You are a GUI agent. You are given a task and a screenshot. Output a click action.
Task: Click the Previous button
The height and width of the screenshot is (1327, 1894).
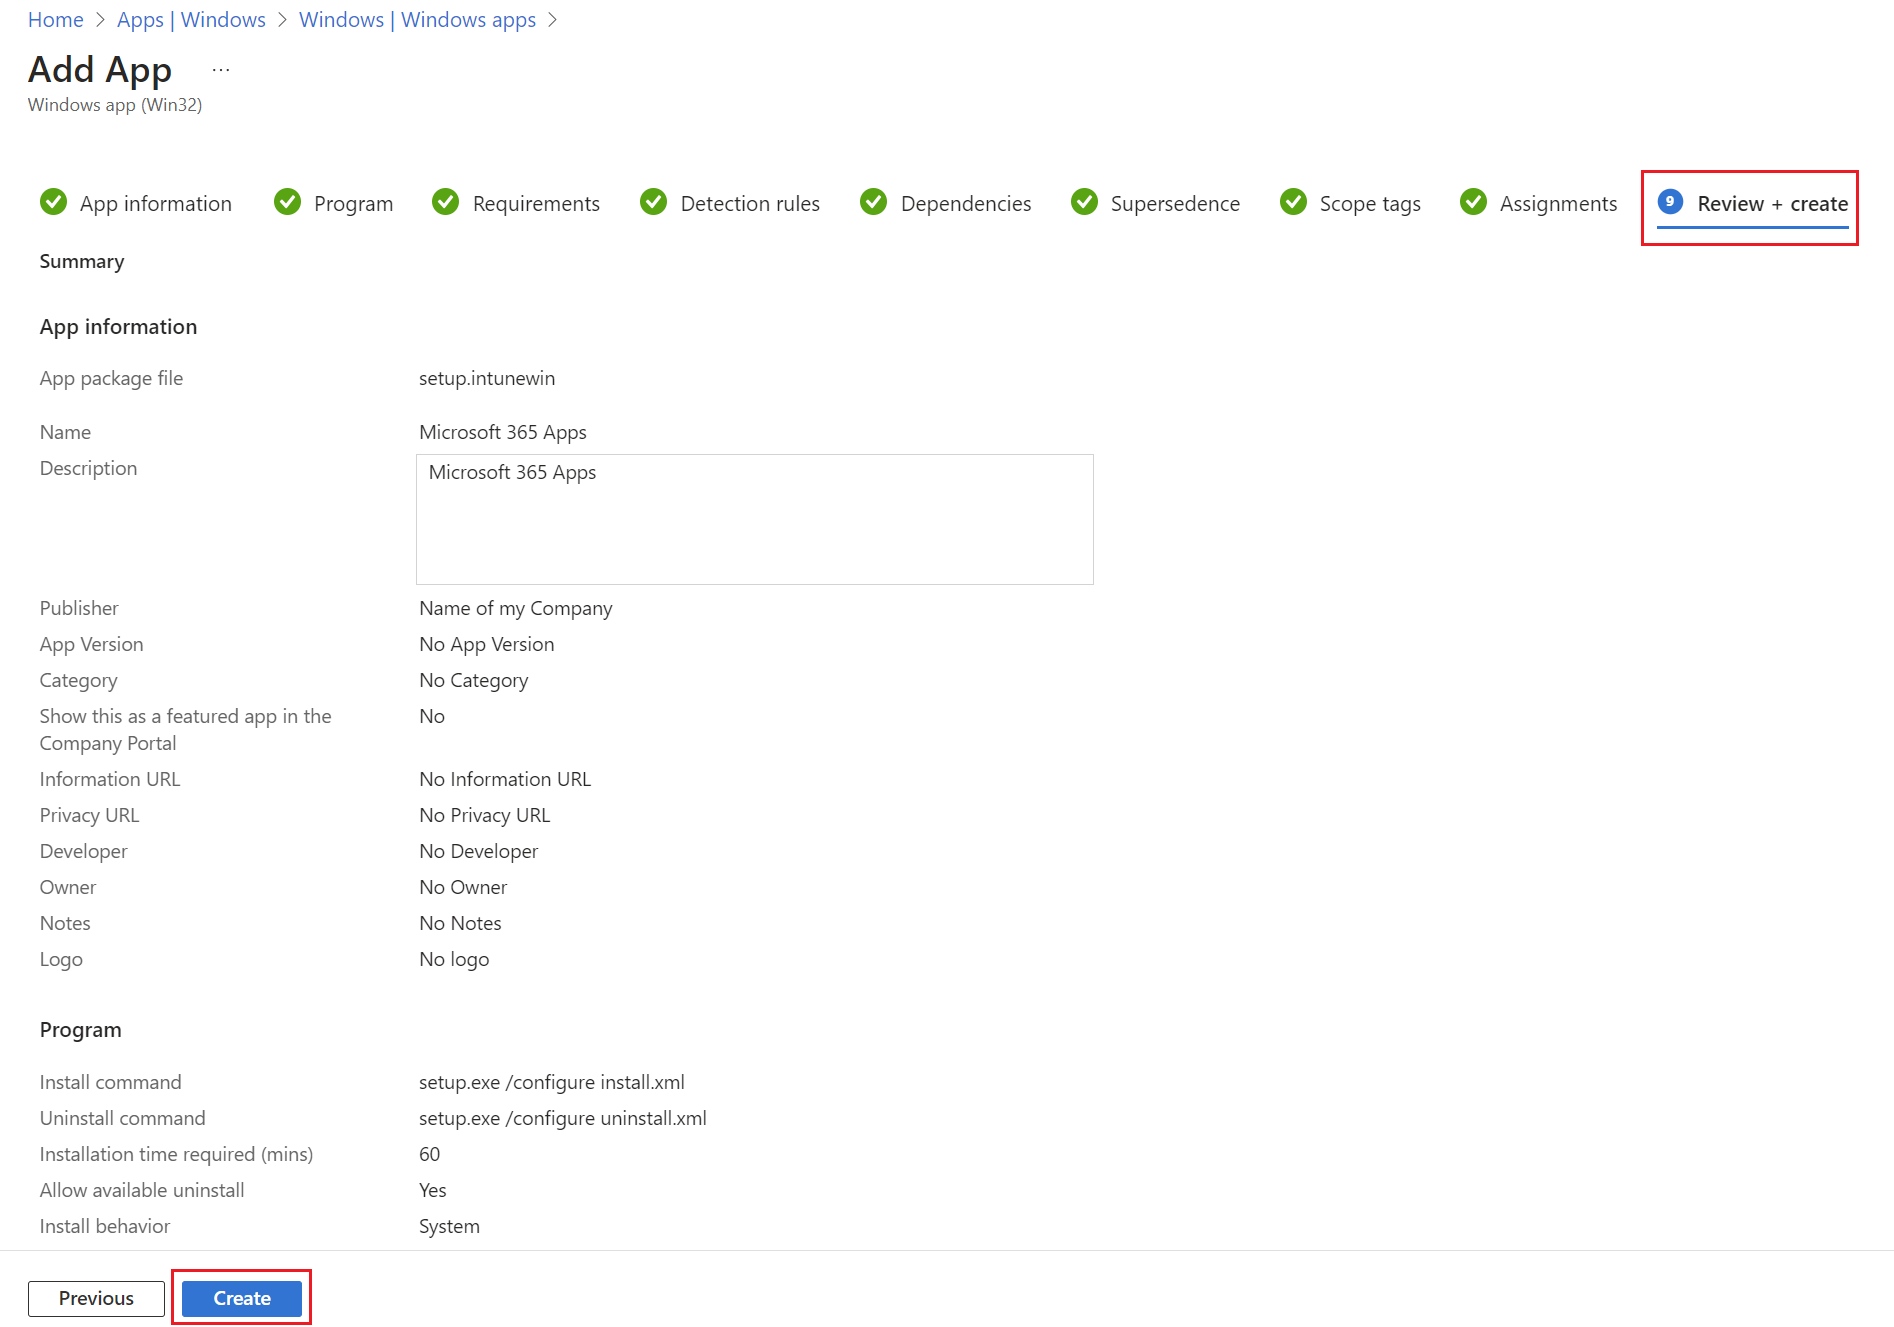pos(95,1297)
